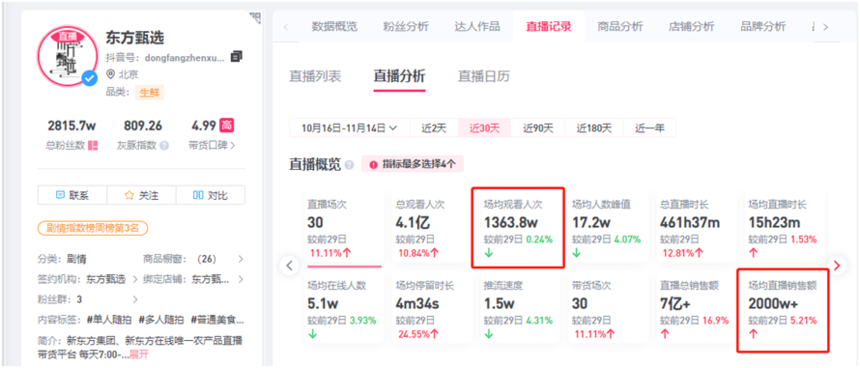Image resolution: width=860 pixels, height=368 pixels.
Task: Switch to the 商品分析 tab
Action: 620,26
